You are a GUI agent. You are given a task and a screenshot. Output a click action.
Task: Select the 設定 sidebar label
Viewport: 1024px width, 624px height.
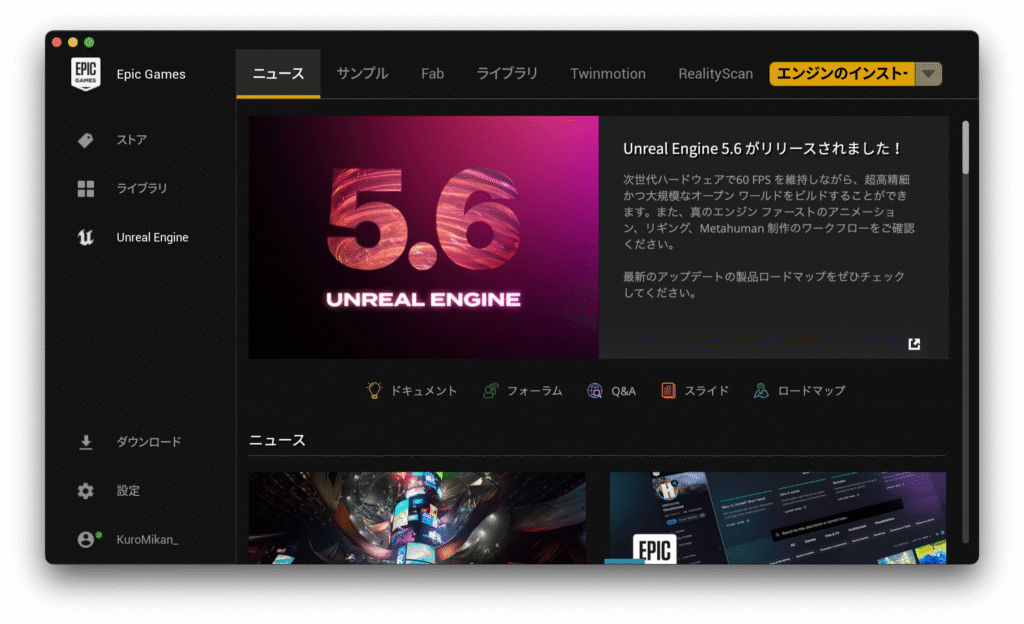[128, 490]
